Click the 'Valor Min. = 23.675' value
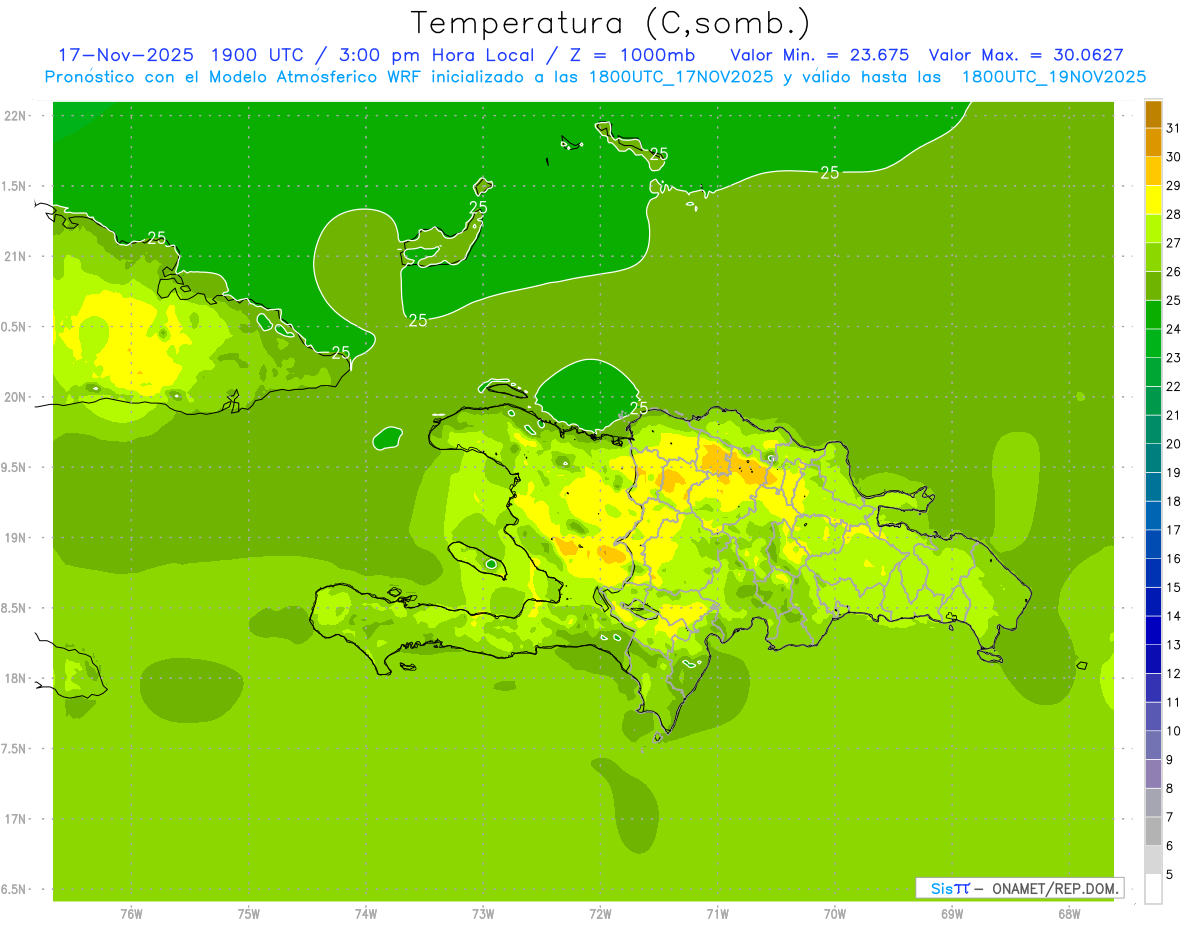1200x927 pixels. click(x=820, y=55)
